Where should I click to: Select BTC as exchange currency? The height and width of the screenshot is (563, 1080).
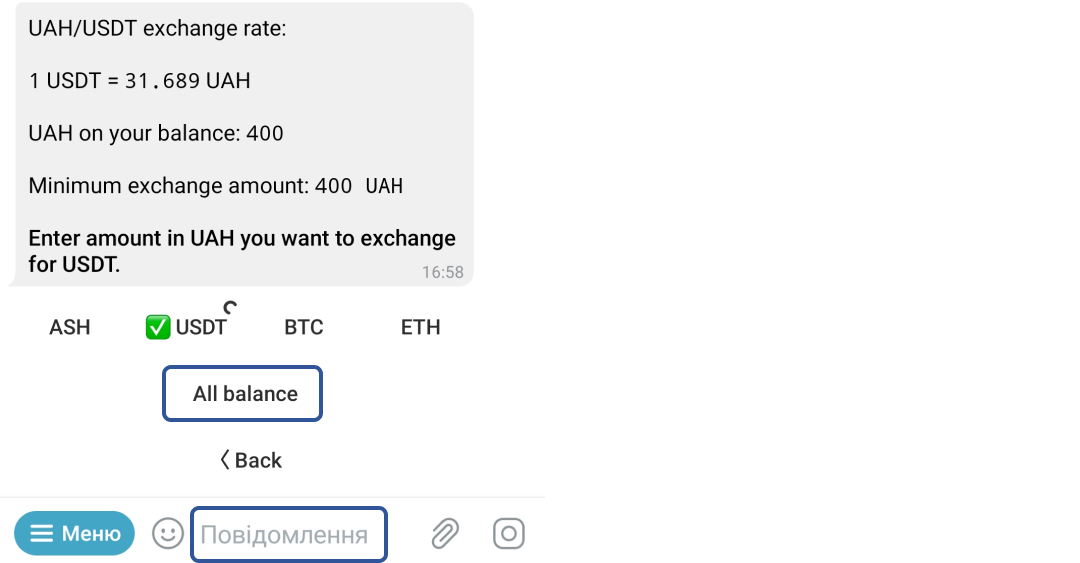(x=304, y=327)
